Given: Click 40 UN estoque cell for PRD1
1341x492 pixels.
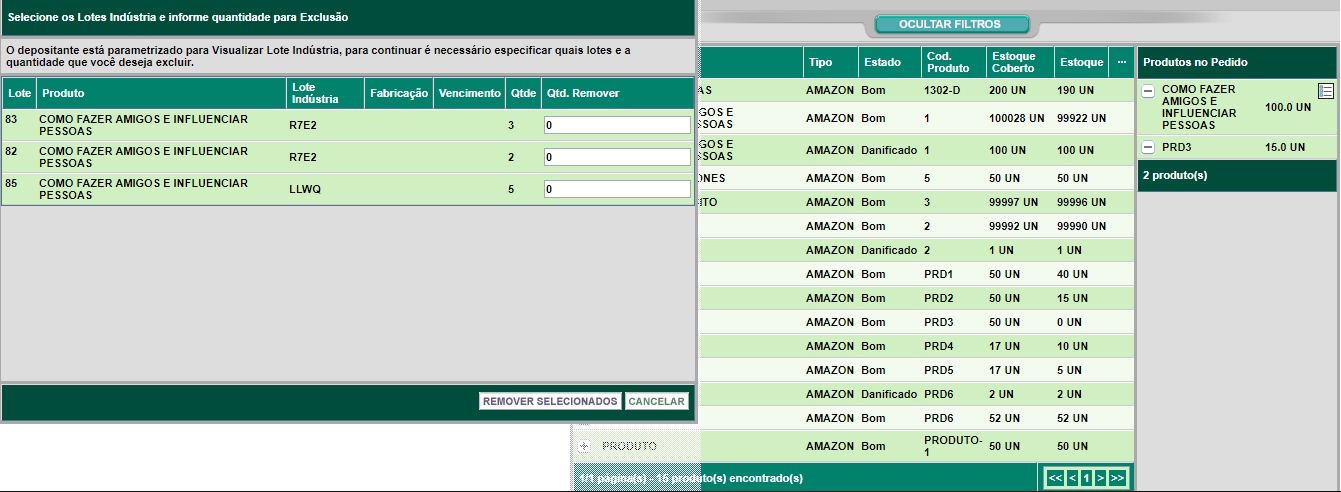Looking at the screenshot, I should (1072, 274).
